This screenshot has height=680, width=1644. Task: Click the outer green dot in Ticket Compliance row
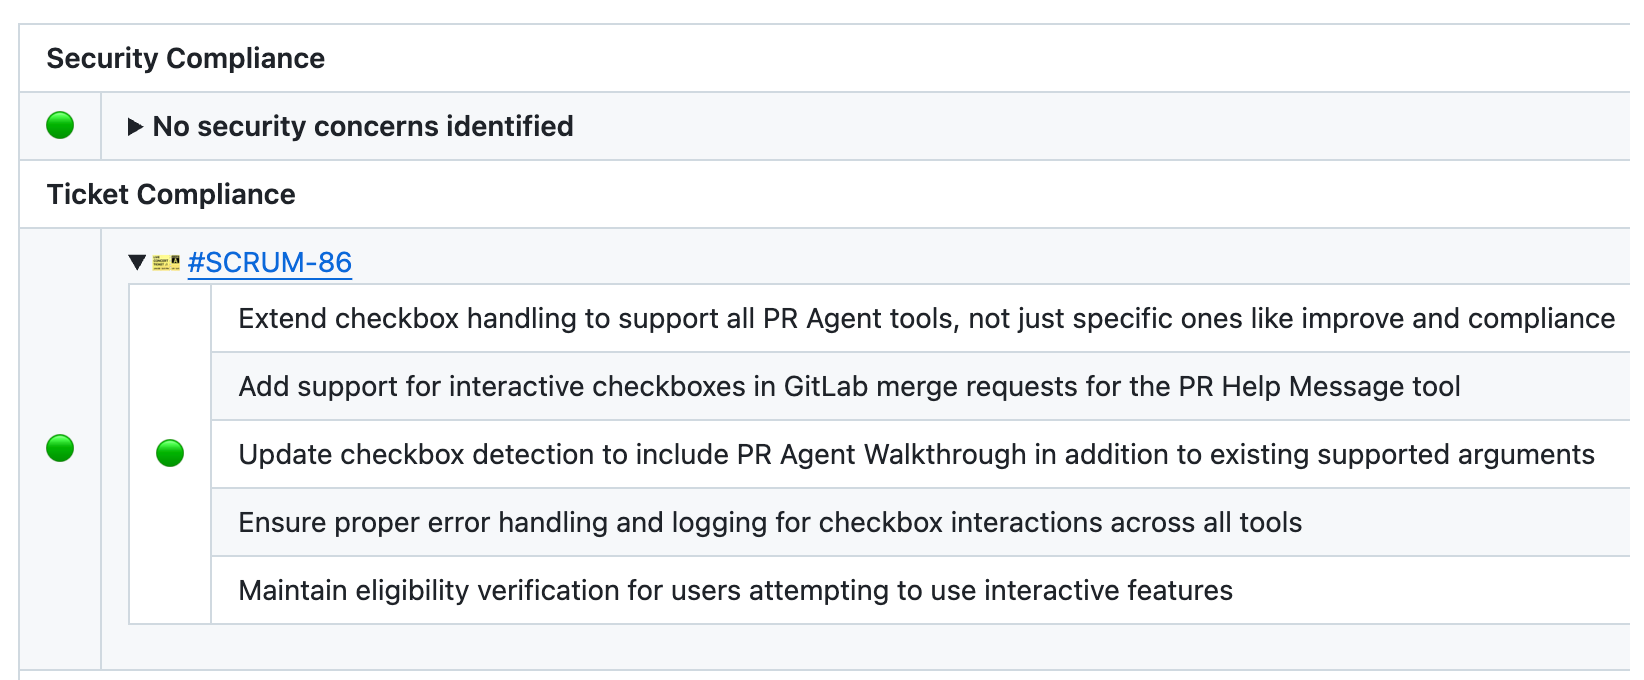click(x=60, y=448)
